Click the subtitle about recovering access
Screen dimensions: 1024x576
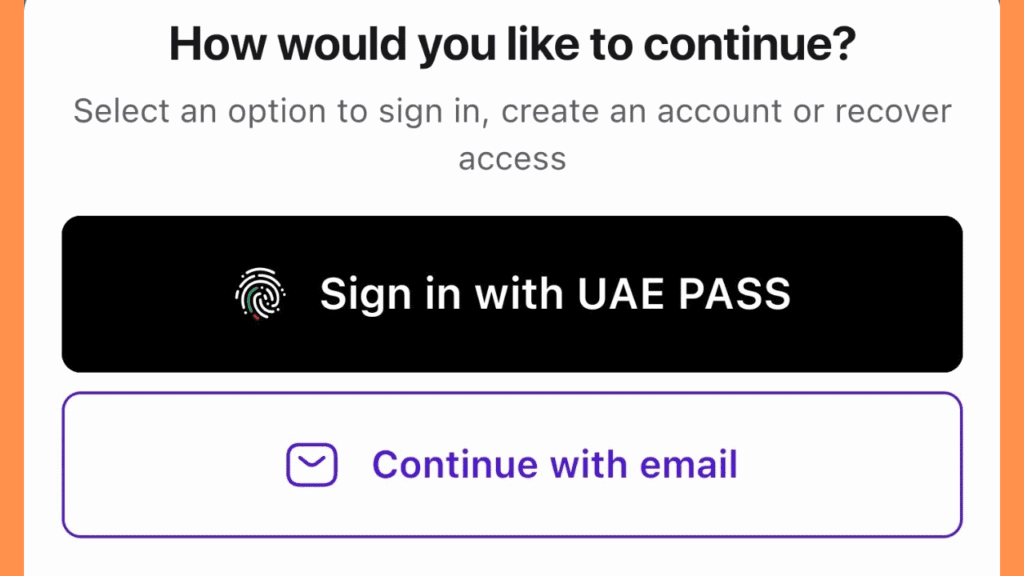(512, 133)
